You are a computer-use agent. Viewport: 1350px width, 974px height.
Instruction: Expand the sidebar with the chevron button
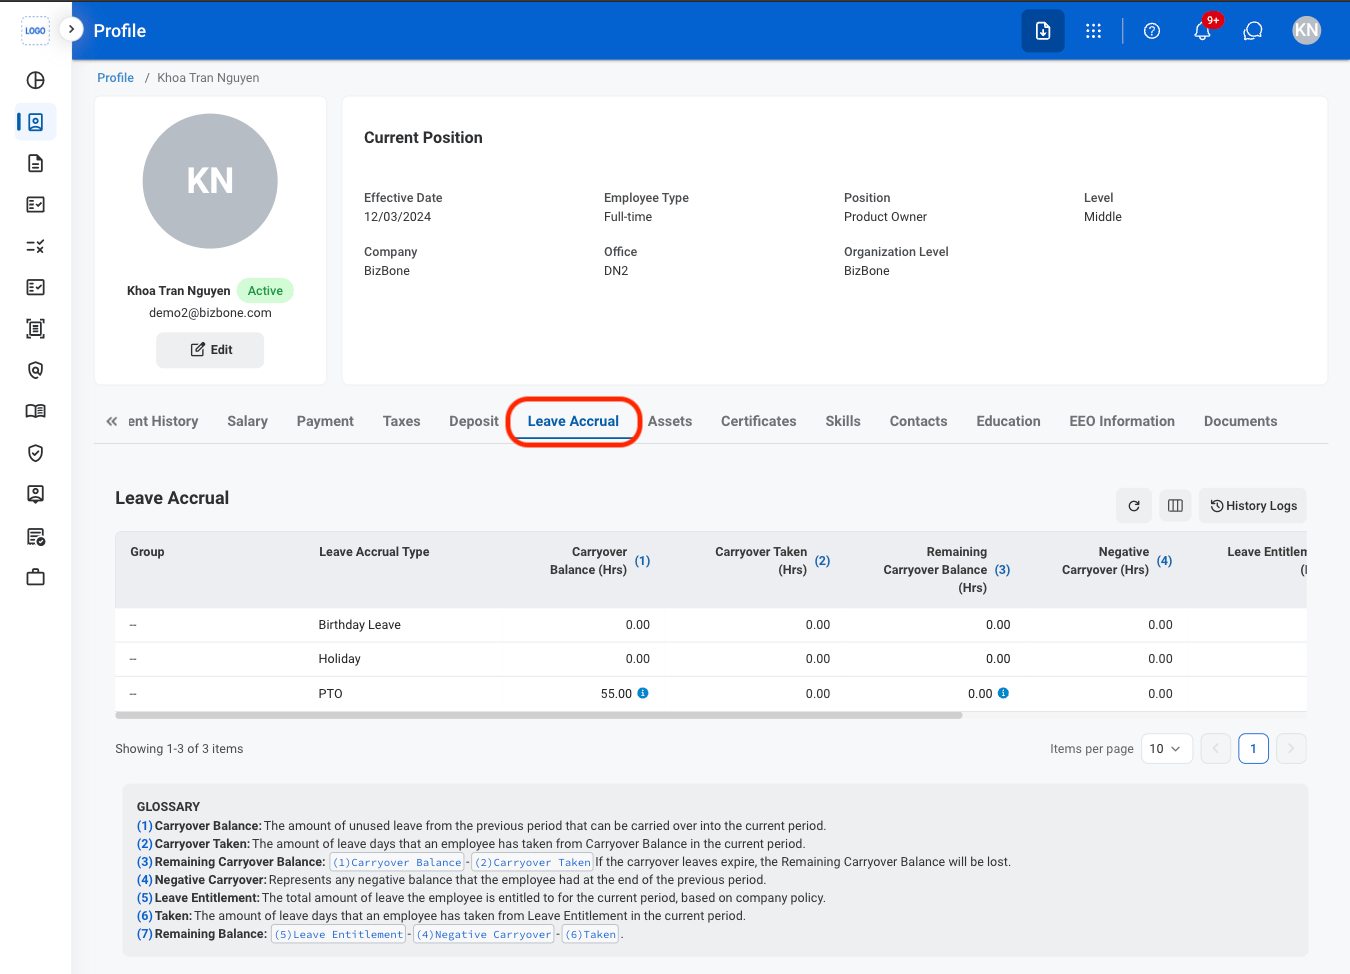click(71, 30)
